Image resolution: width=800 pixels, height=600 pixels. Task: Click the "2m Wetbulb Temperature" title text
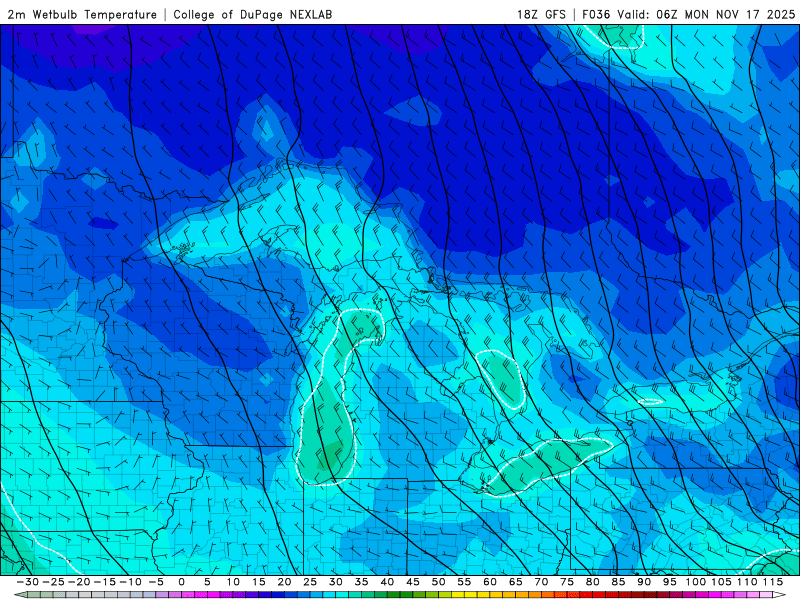(82, 15)
